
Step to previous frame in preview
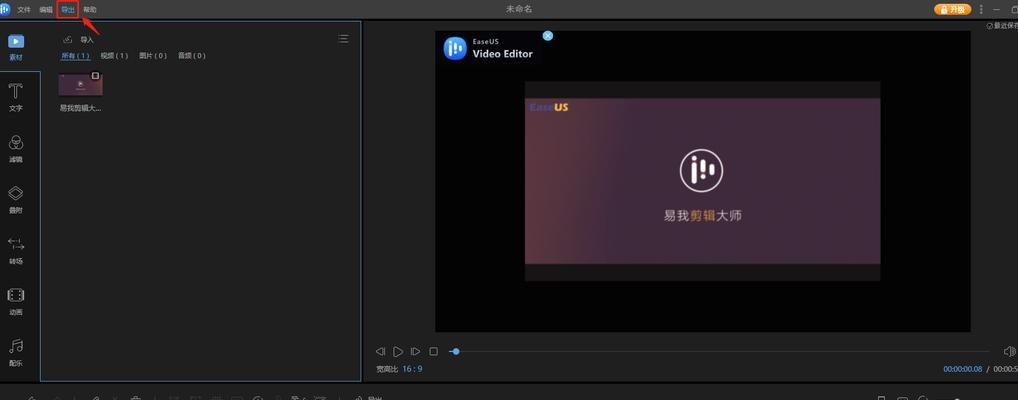coord(380,351)
